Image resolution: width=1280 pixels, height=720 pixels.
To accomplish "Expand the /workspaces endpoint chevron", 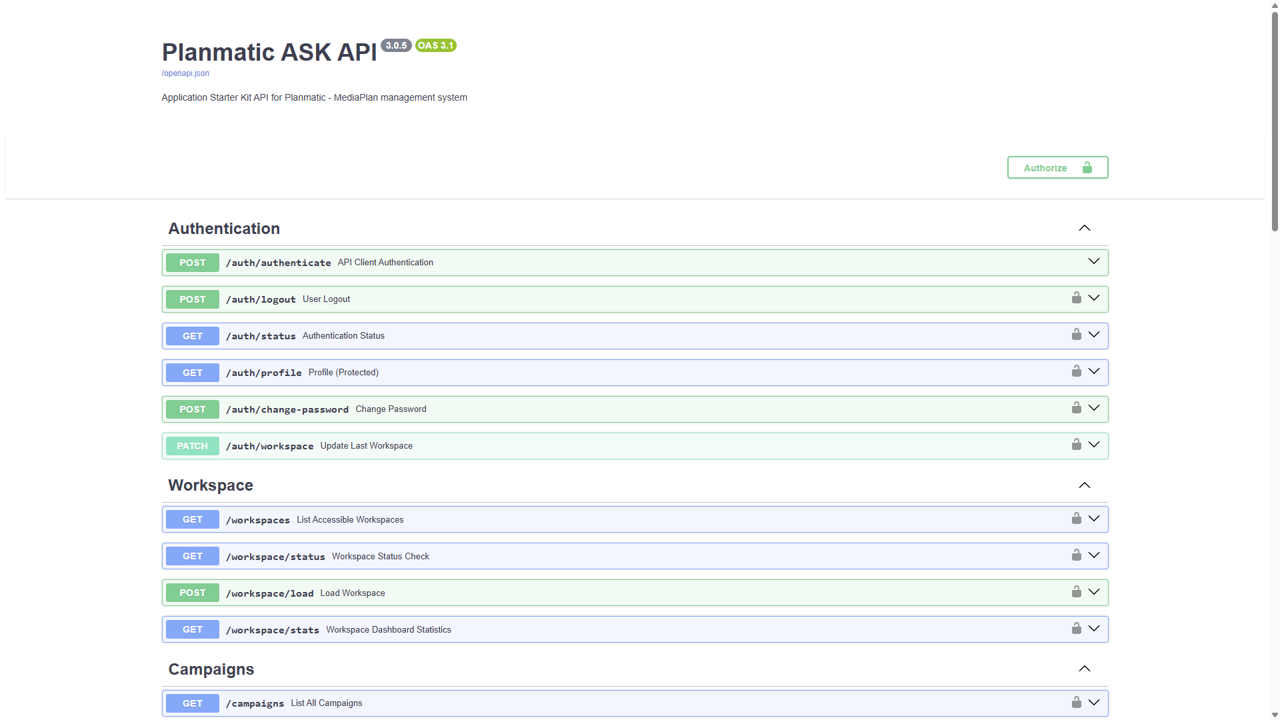I will [1094, 519].
